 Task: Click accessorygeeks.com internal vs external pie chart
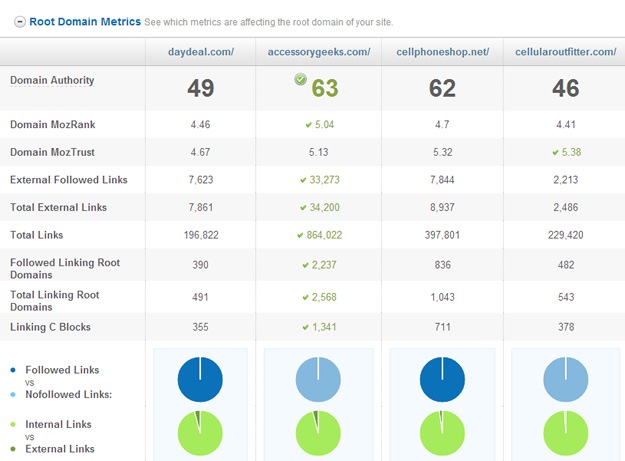coord(318,433)
